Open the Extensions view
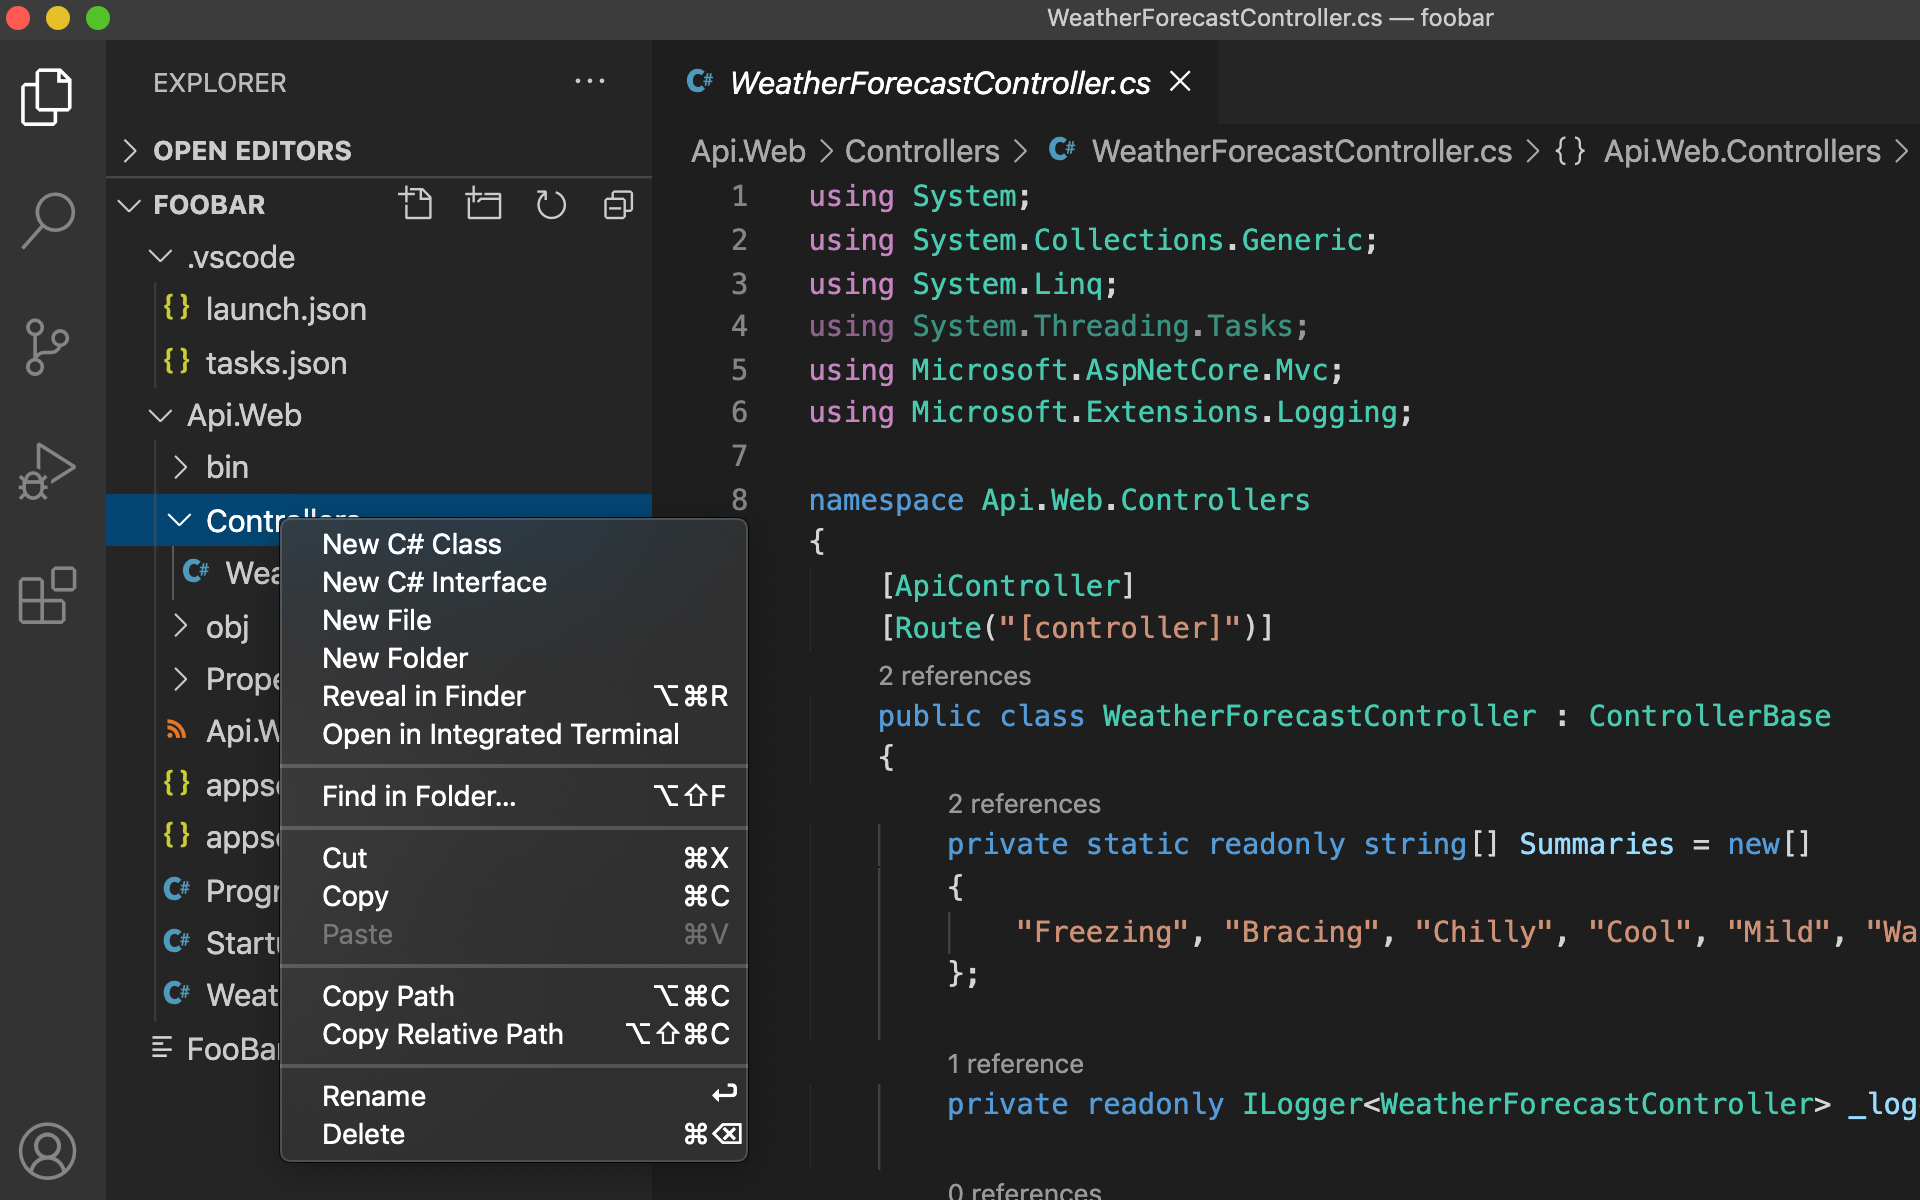 (x=47, y=595)
